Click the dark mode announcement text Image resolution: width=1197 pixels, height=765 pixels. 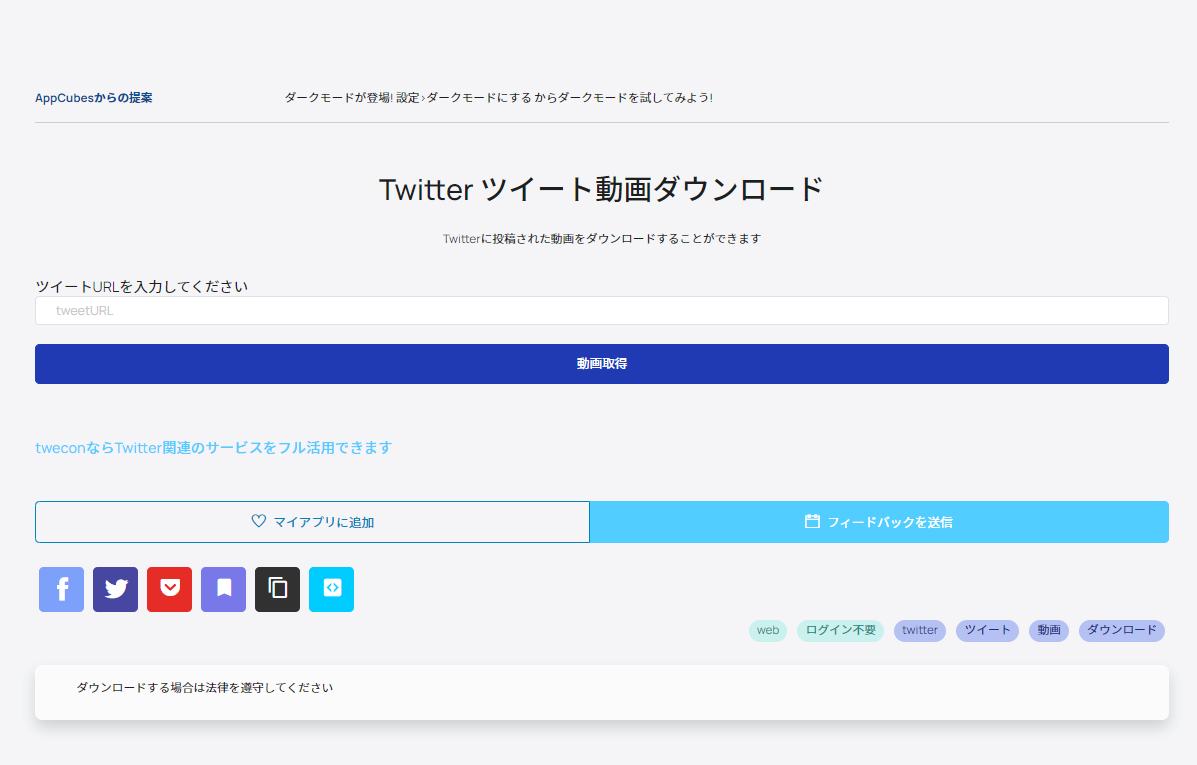498,98
